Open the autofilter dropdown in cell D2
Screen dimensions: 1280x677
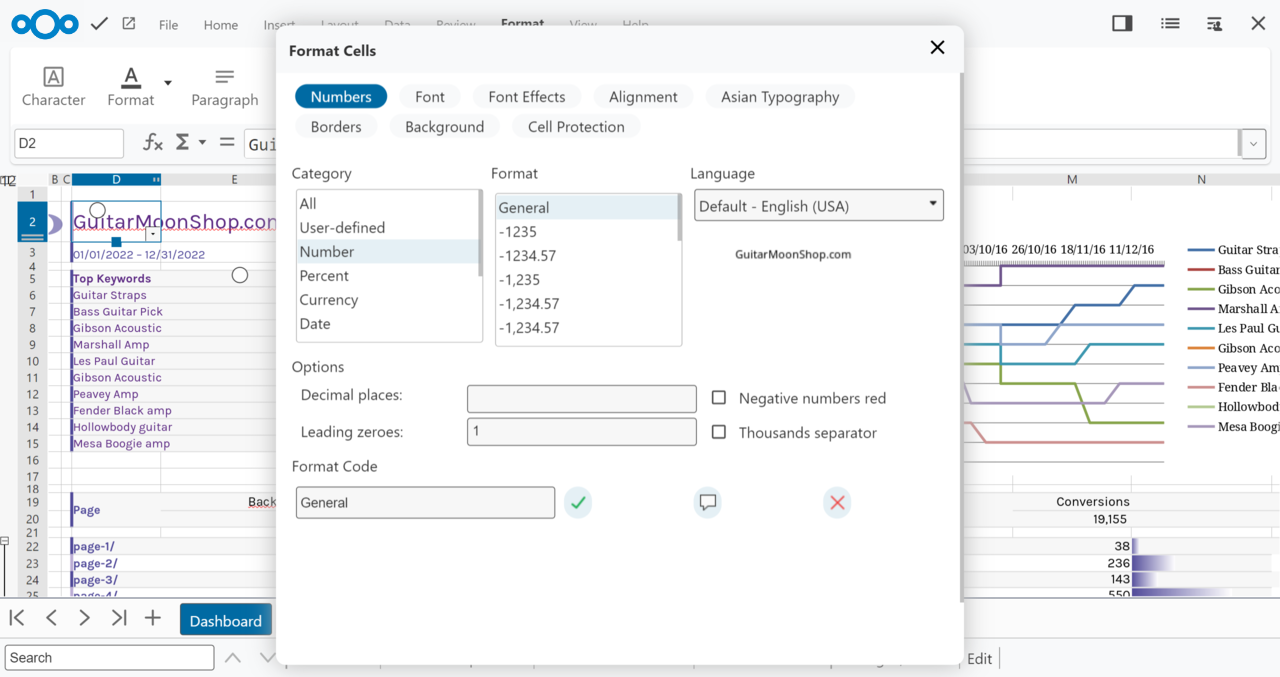pos(152,234)
